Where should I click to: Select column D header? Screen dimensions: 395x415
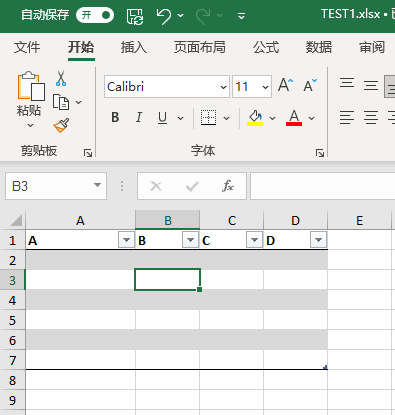point(295,220)
